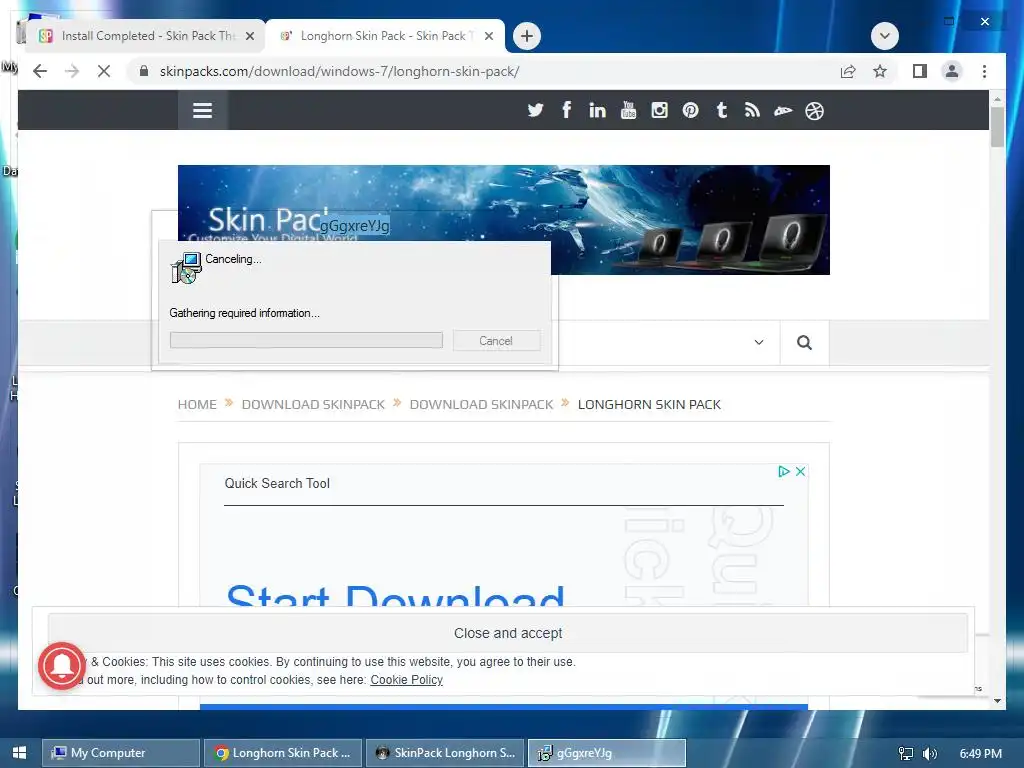1024x768 pixels.
Task: Open the Dribbble social icon
Action: [x=814, y=111]
